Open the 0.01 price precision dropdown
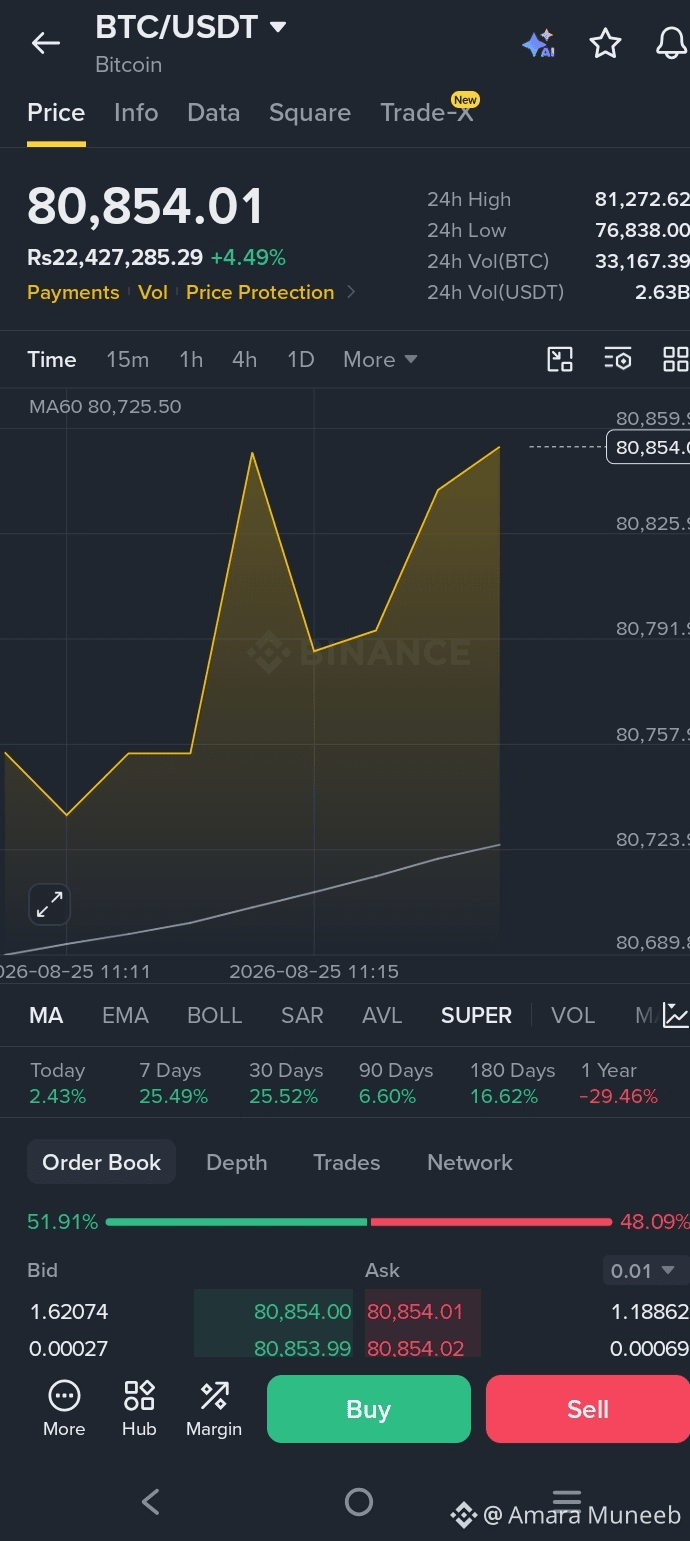This screenshot has height=1541, width=690. coord(646,1271)
